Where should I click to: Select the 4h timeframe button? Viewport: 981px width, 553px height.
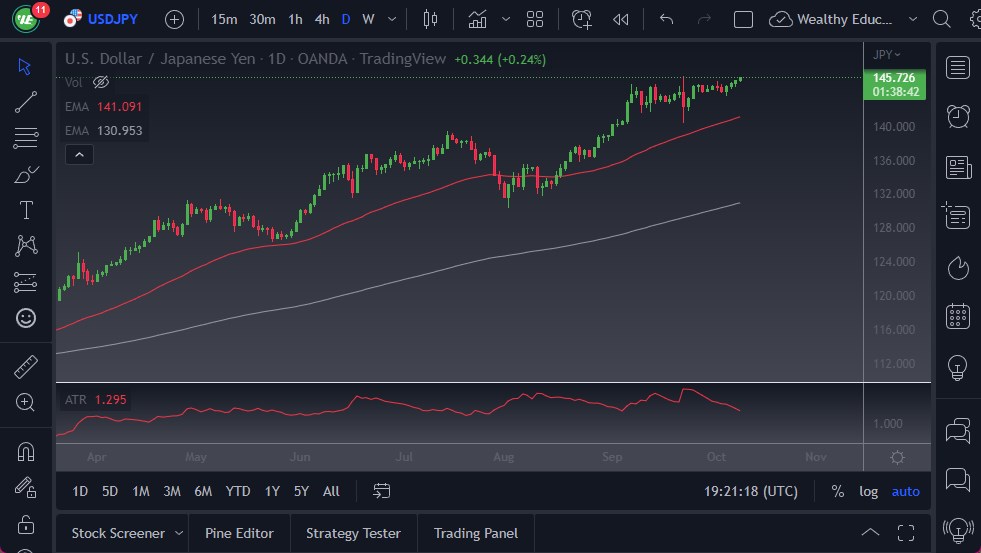[322, 19]
